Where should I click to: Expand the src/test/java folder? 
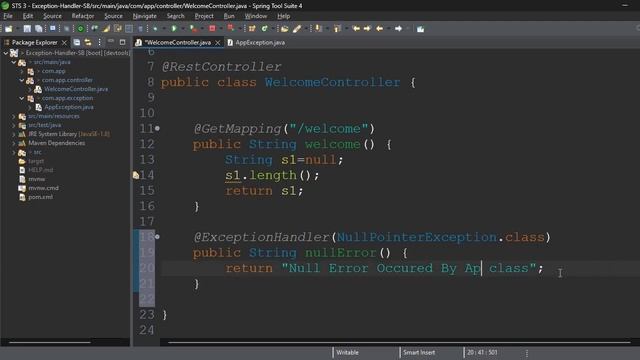tap(14, 125)
